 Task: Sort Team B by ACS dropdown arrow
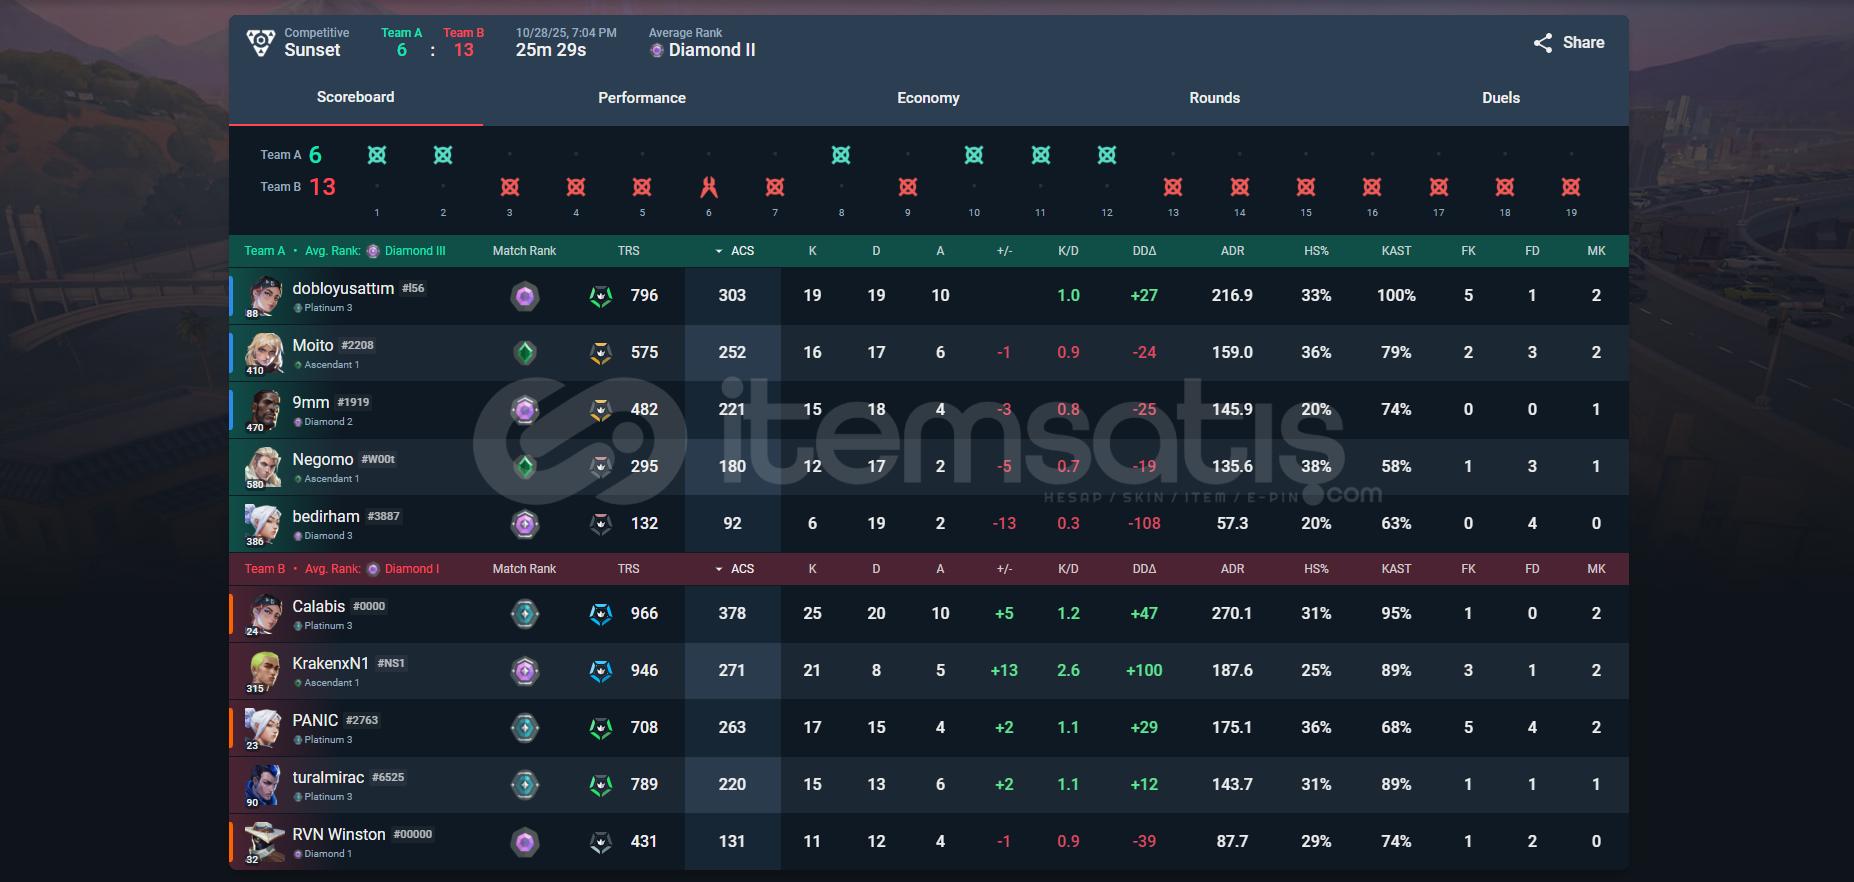[x=719, y=569]
